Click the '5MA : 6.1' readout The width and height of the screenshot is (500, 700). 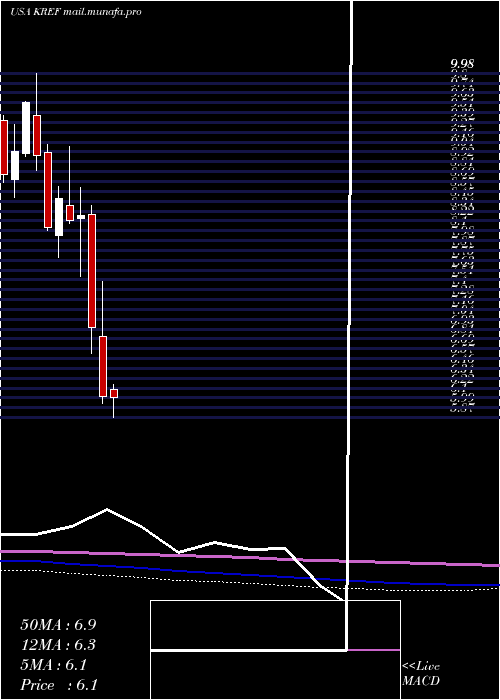53,665
